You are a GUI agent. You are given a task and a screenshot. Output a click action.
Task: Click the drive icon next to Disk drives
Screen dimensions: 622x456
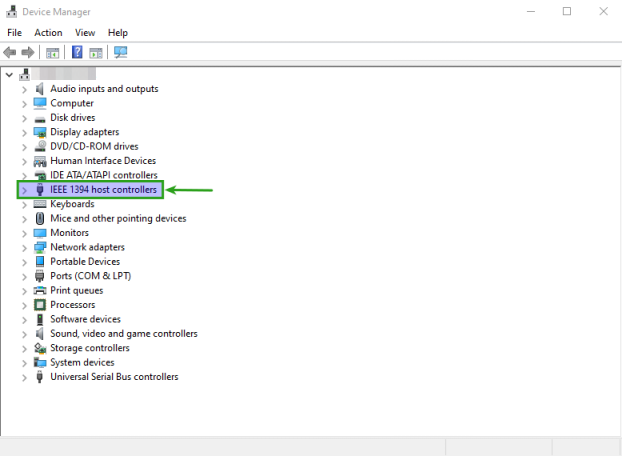[x=40, y=119]
